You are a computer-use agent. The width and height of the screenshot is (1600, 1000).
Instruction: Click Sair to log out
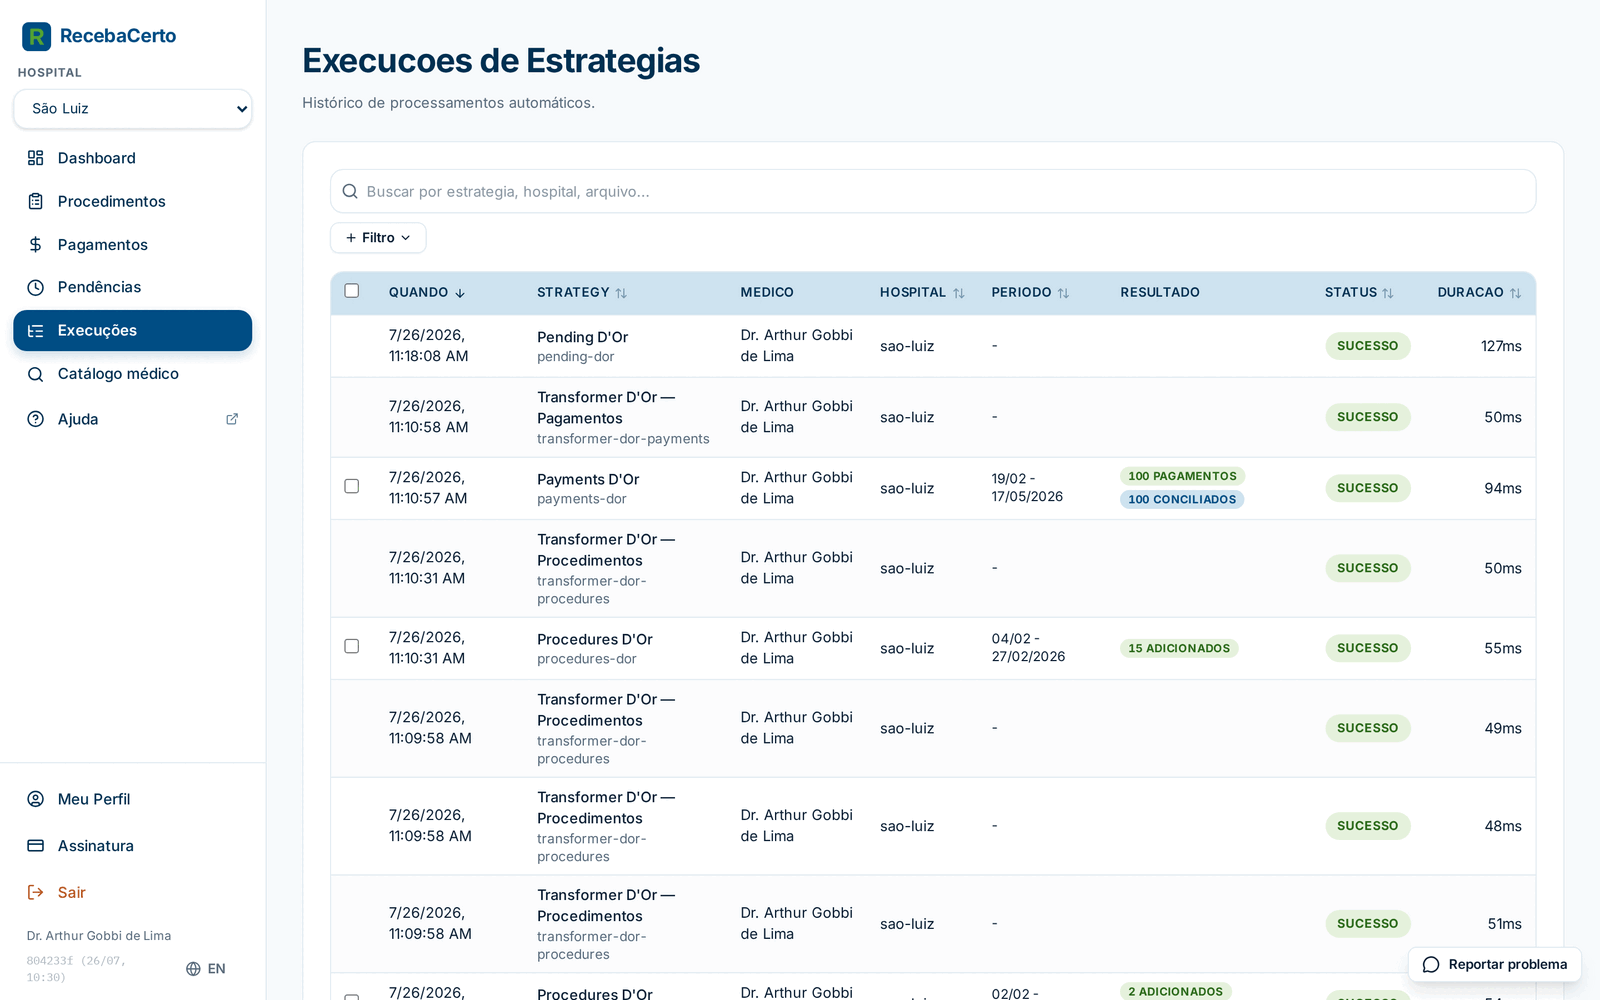coord(133,892)
